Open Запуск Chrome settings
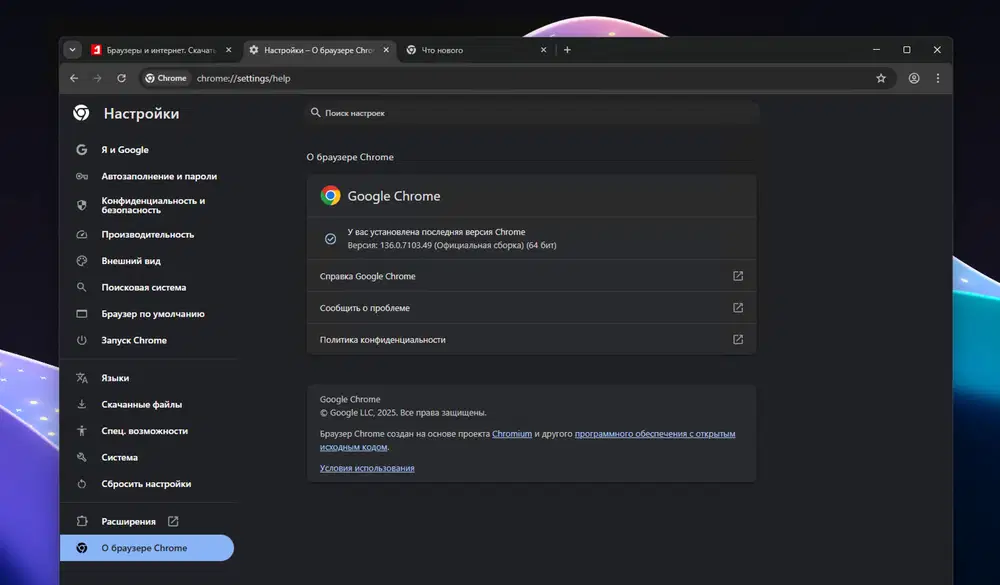This screenshot has height=585, width=1000. pyautogui.click(x=134, y=340)
